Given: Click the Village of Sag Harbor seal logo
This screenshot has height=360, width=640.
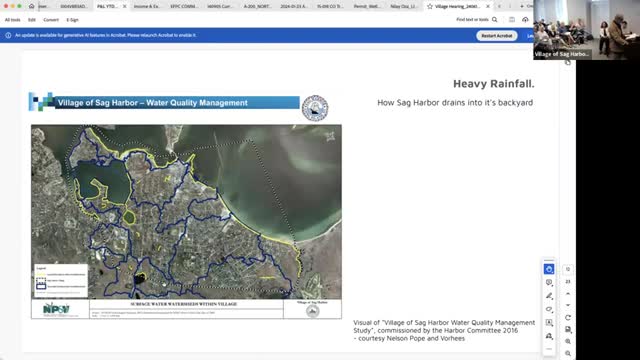Looking at the screenshot, I should (x=315, y=108).
